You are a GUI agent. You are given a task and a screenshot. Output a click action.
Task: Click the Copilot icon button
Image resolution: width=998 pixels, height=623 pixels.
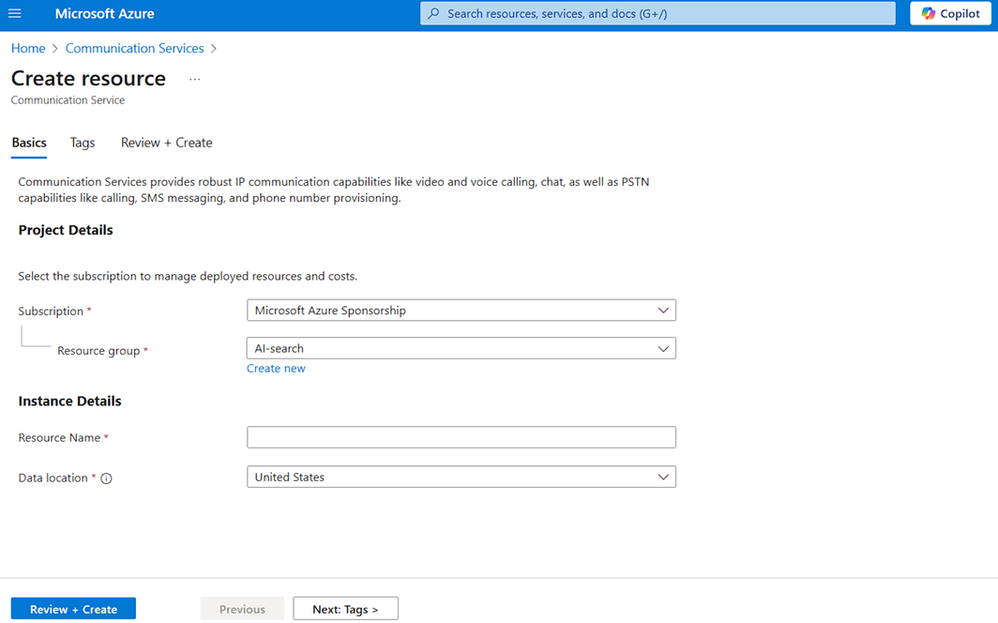pyautogui.click(x=950, y=13)
